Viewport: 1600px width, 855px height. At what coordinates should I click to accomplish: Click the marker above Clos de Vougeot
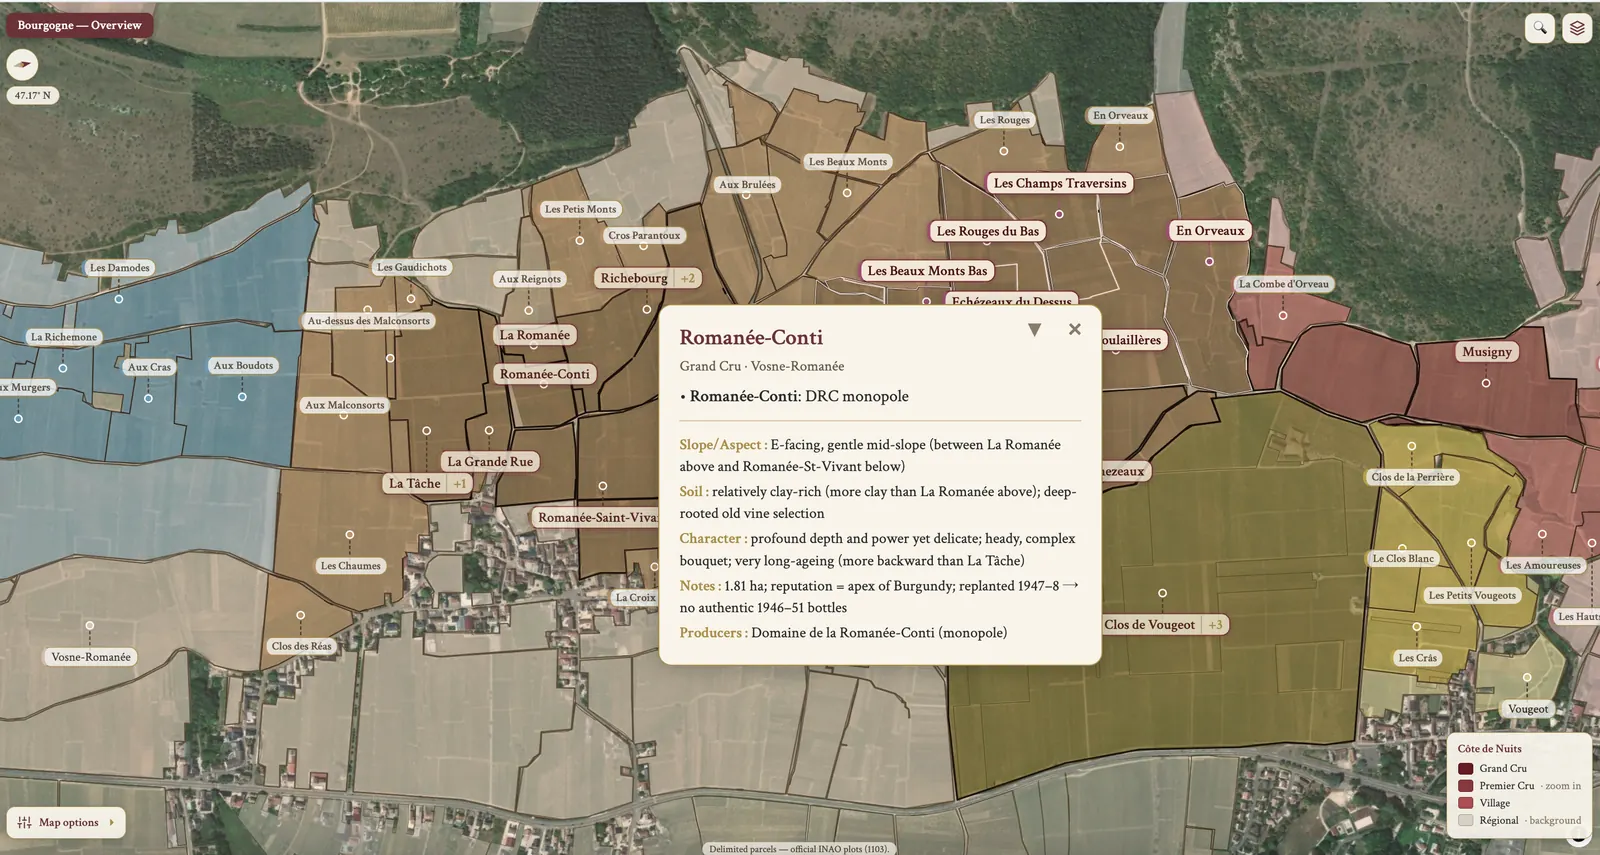point(1162,593)
